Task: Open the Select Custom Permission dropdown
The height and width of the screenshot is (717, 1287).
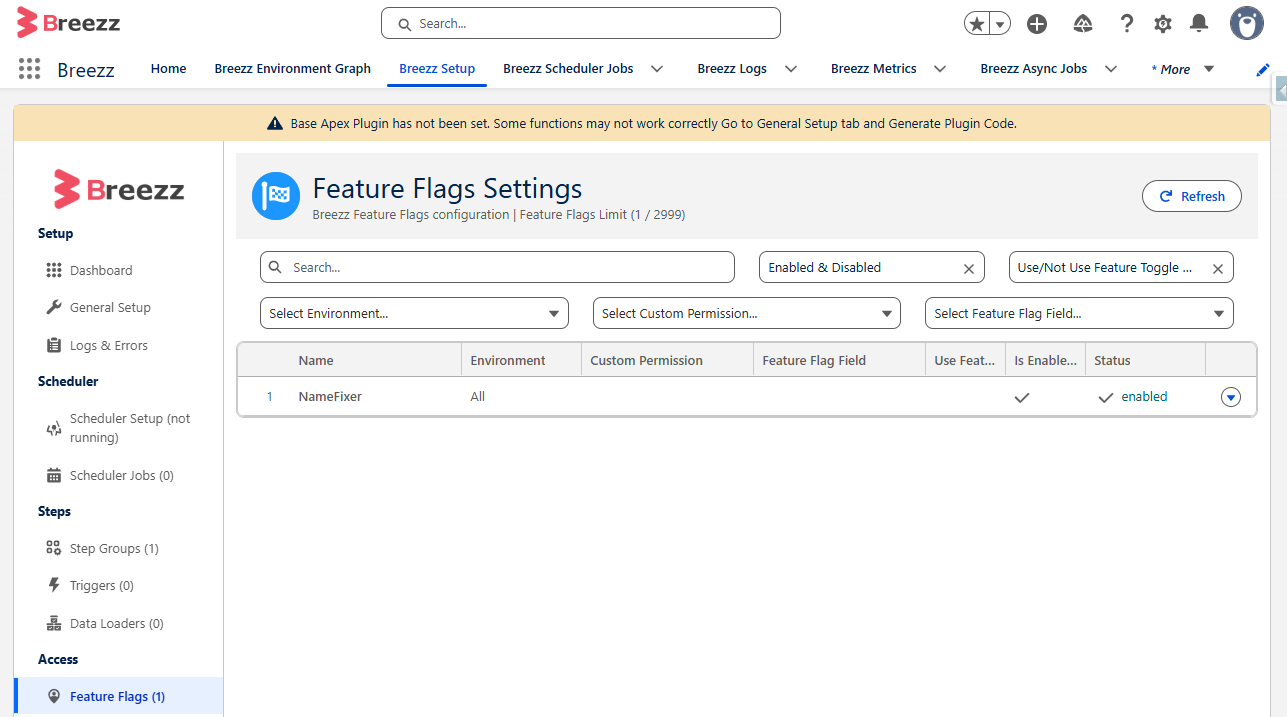Action: (x=747, y=313)
